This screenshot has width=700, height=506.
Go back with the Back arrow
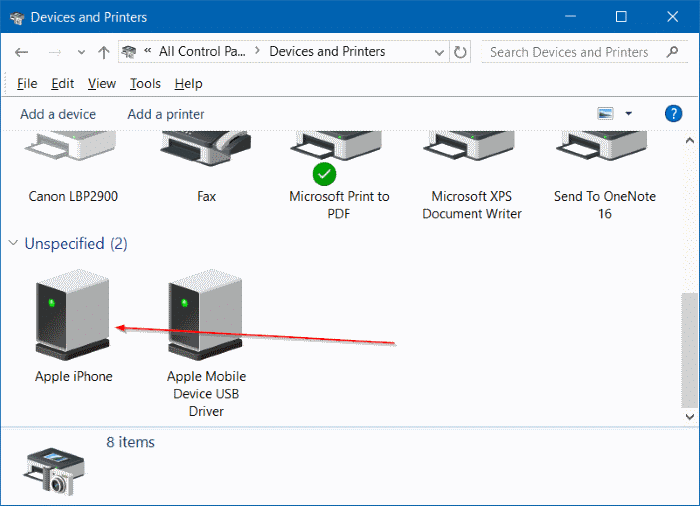21,52
